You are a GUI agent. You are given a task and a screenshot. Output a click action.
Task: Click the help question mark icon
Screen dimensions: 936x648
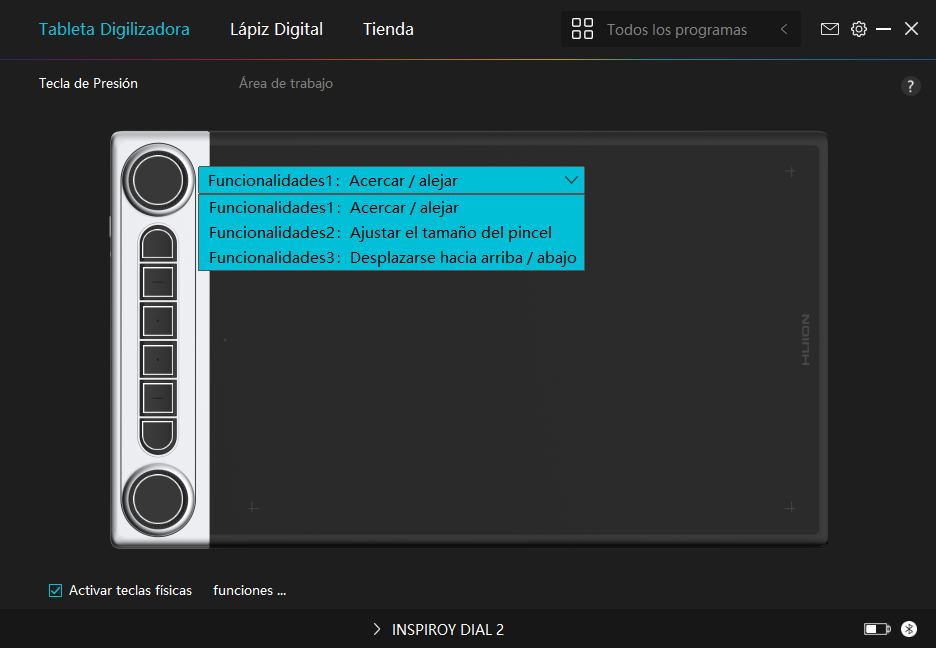[910, 86]
